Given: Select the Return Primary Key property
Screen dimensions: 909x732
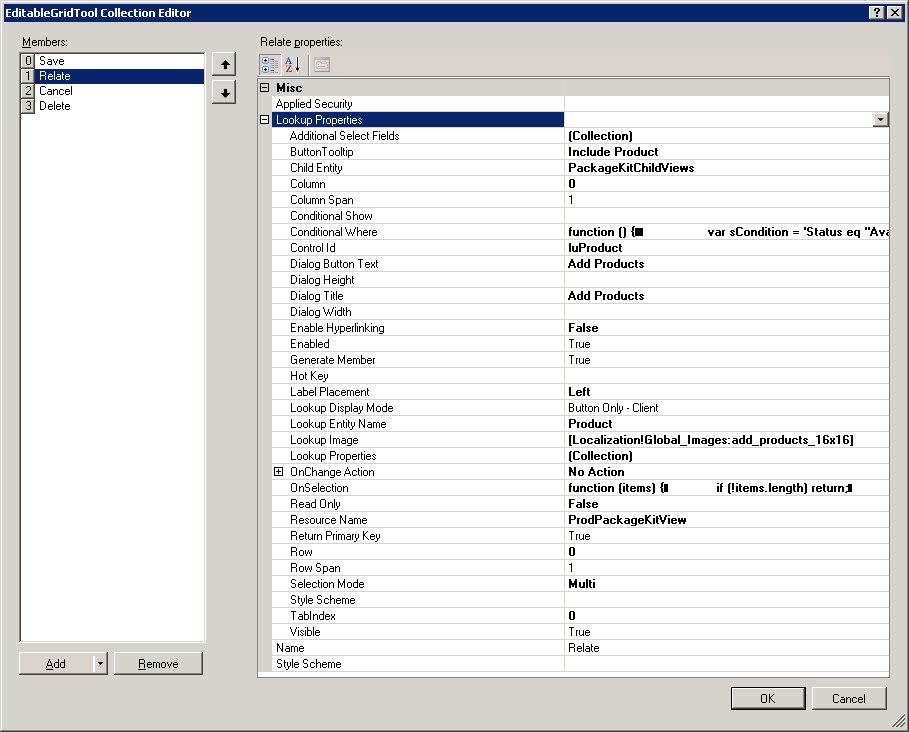Looking at the screenshot, I should pos(335,536).
